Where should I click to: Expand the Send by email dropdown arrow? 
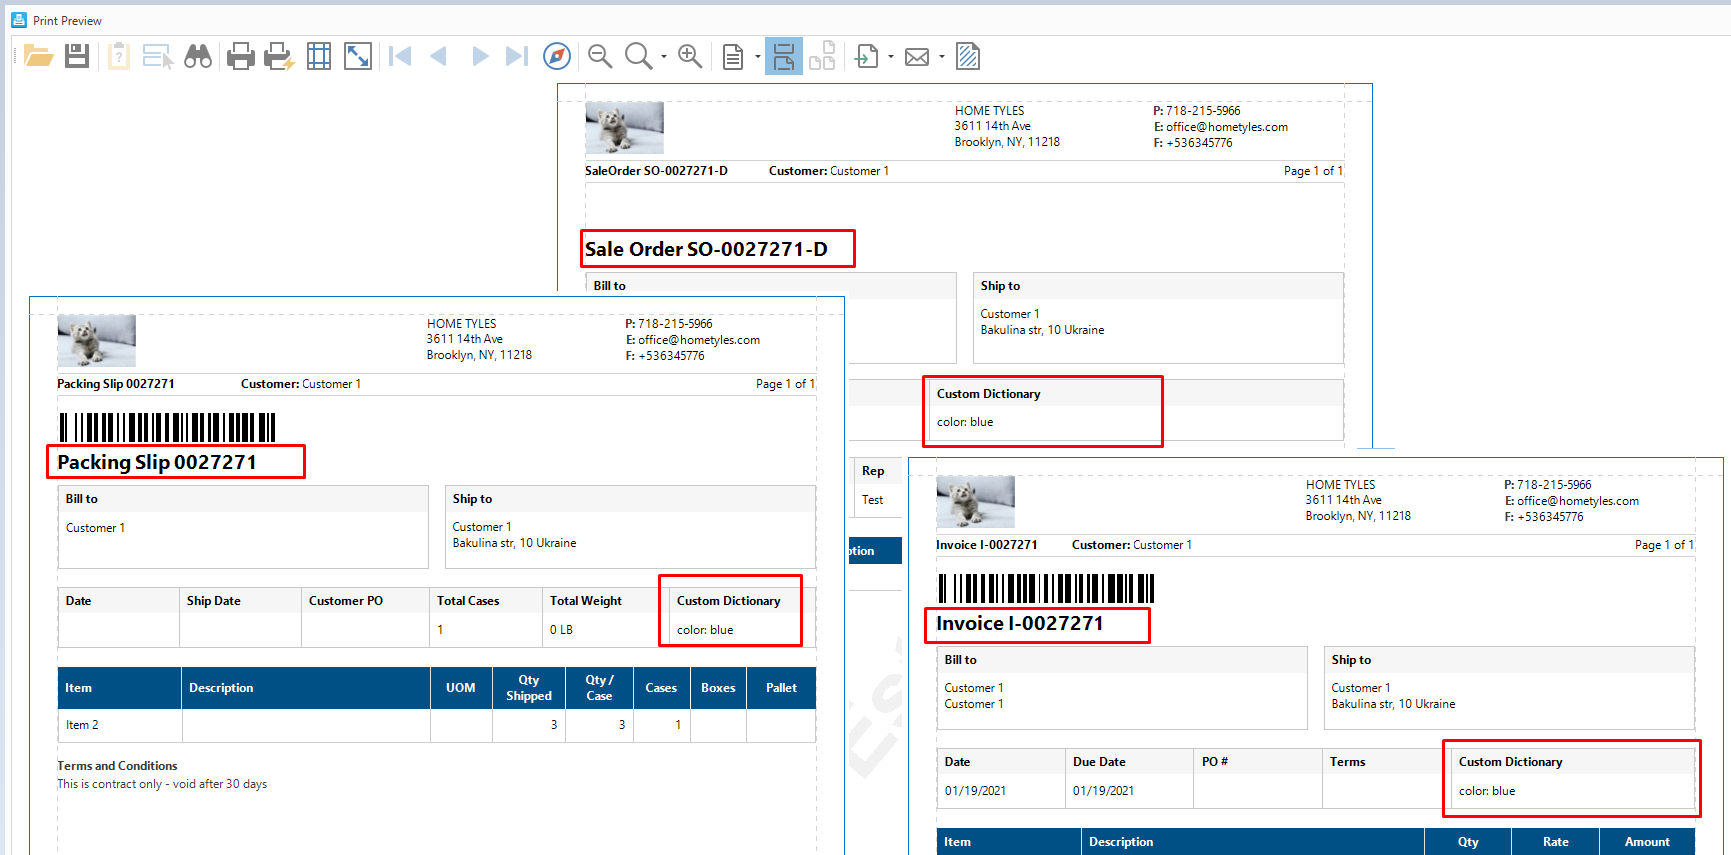point(942,57)
